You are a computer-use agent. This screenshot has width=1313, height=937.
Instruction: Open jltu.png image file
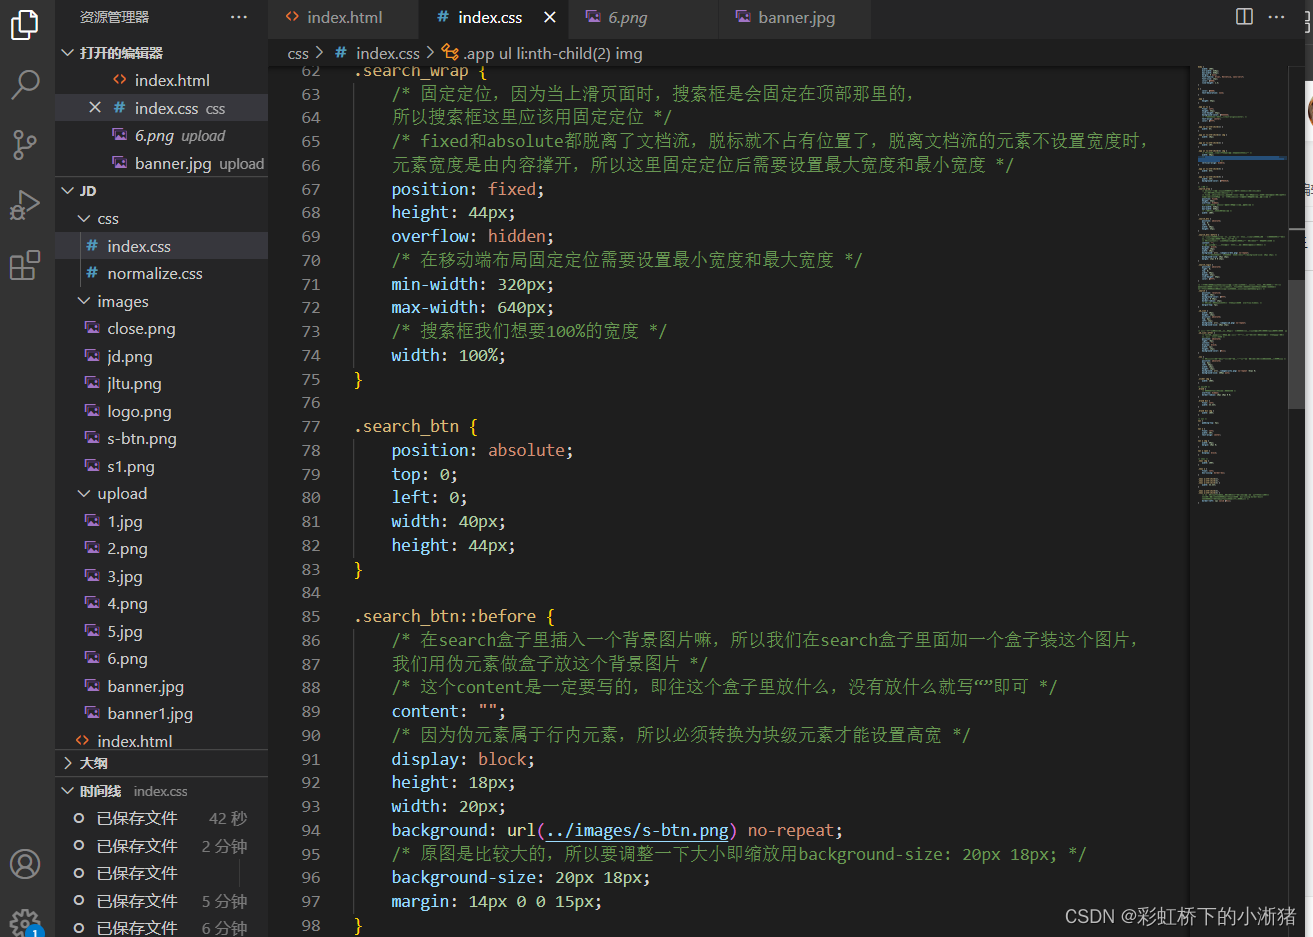161,383
